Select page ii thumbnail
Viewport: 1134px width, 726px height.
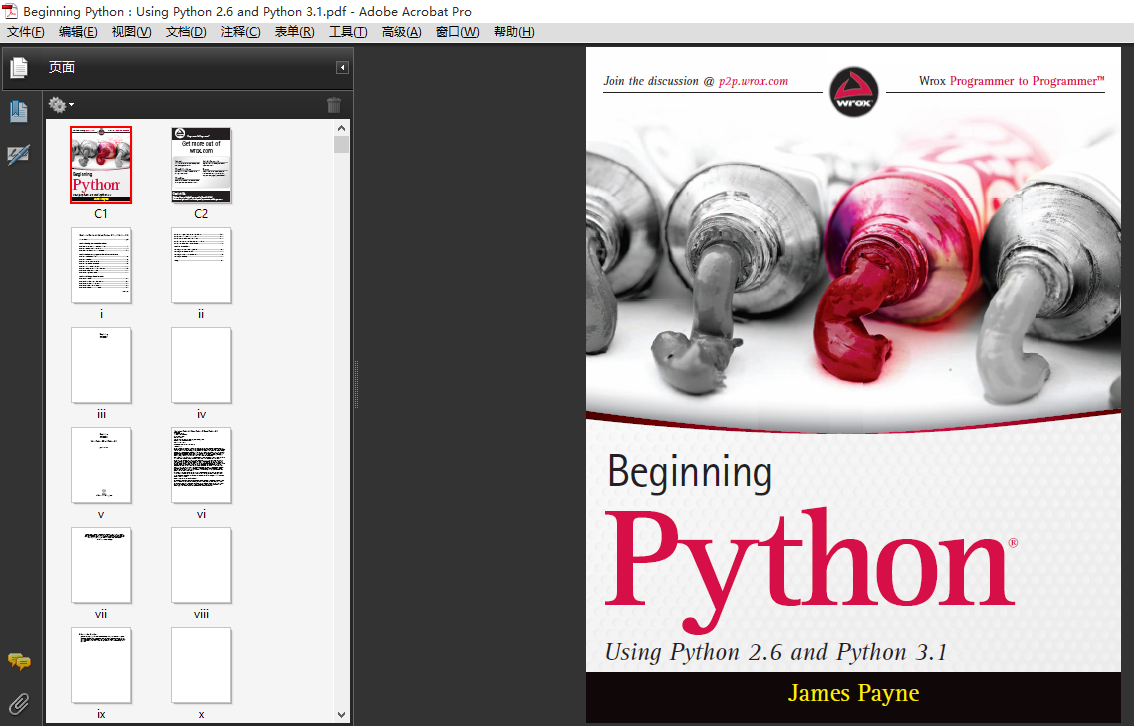(x=201, y=265)
